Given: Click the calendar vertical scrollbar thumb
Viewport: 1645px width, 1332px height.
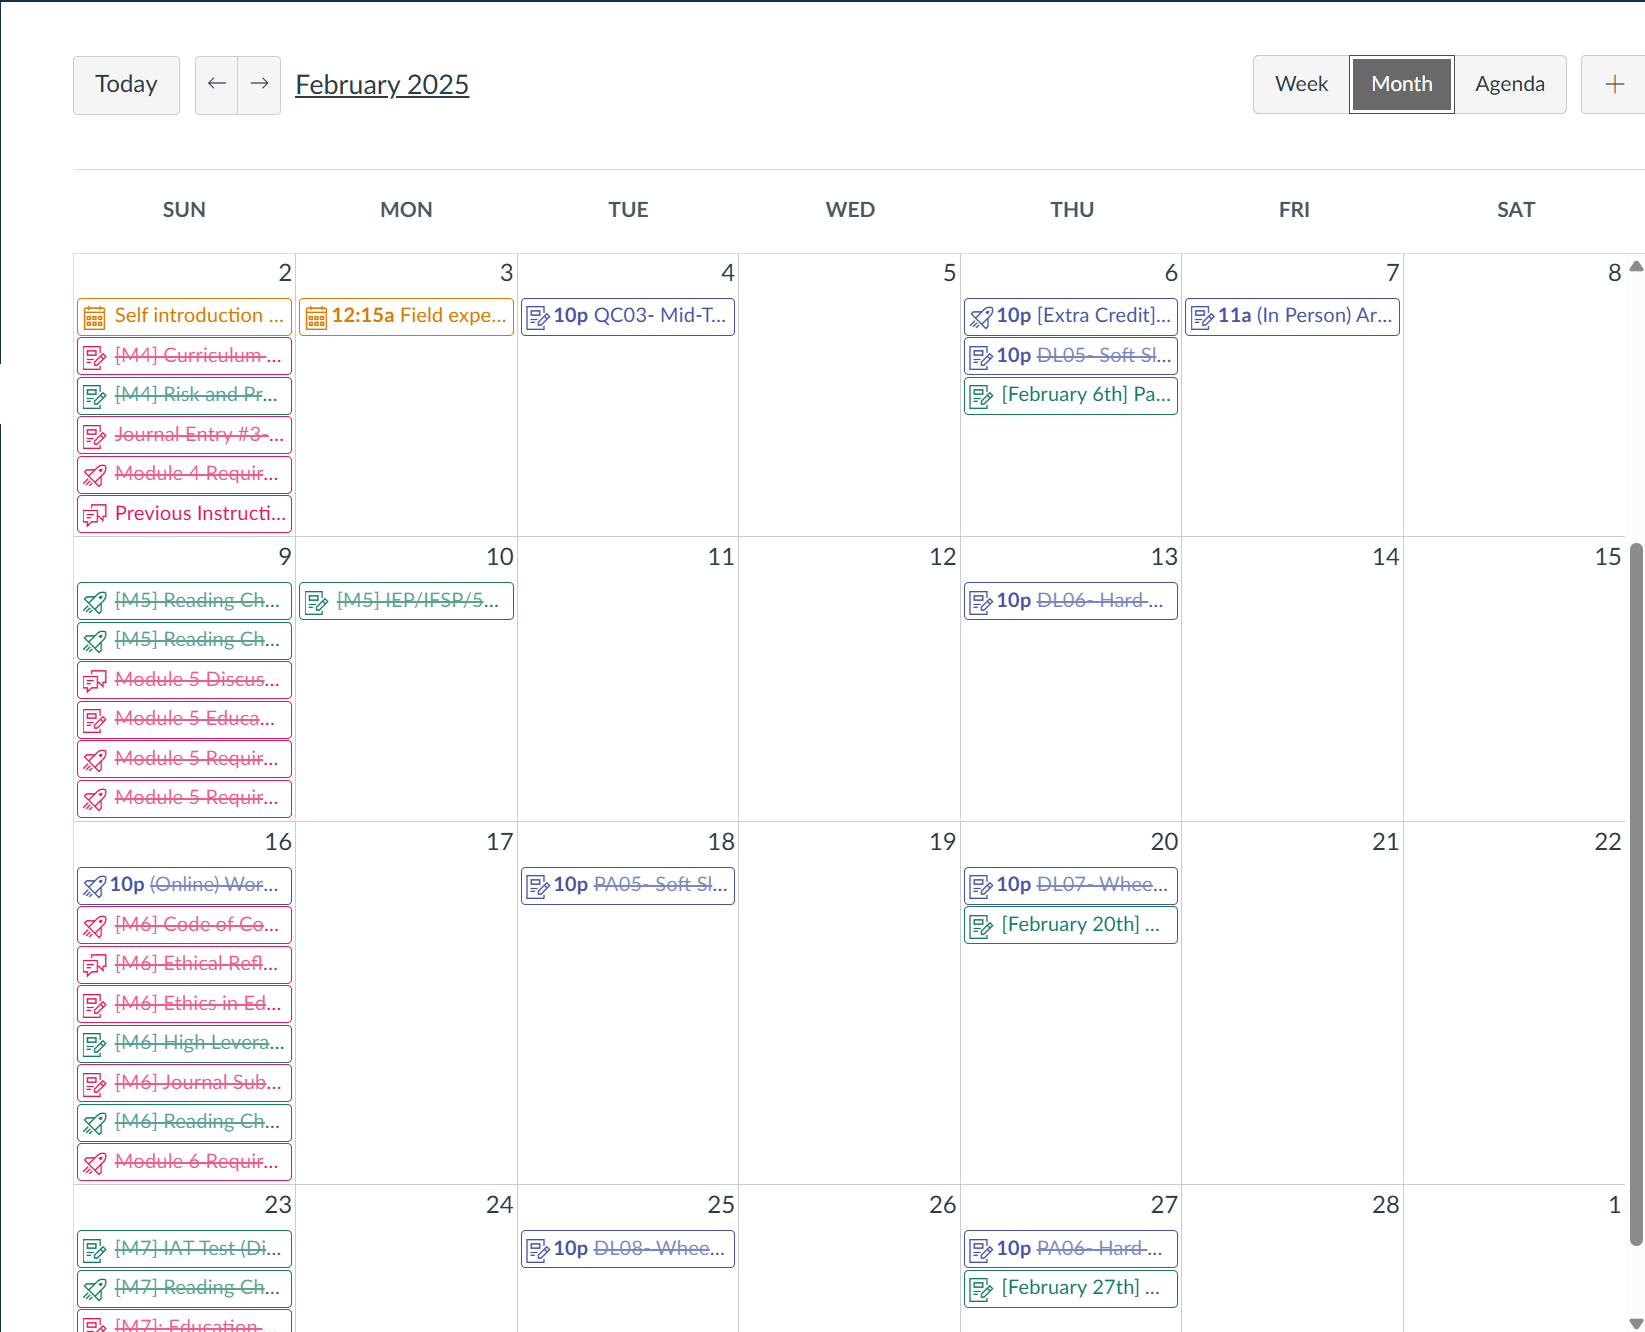Looking at the screenshot, I should click(1636, 894).
